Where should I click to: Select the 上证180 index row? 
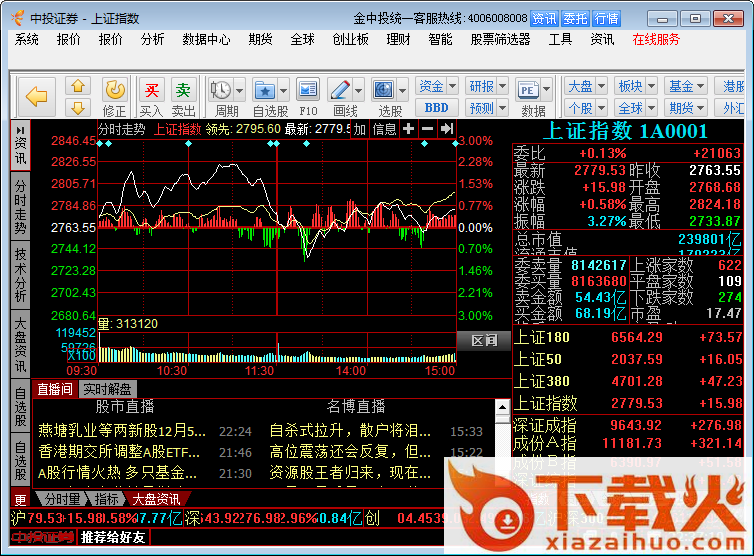pyautogui.click(x=628, y=337)
